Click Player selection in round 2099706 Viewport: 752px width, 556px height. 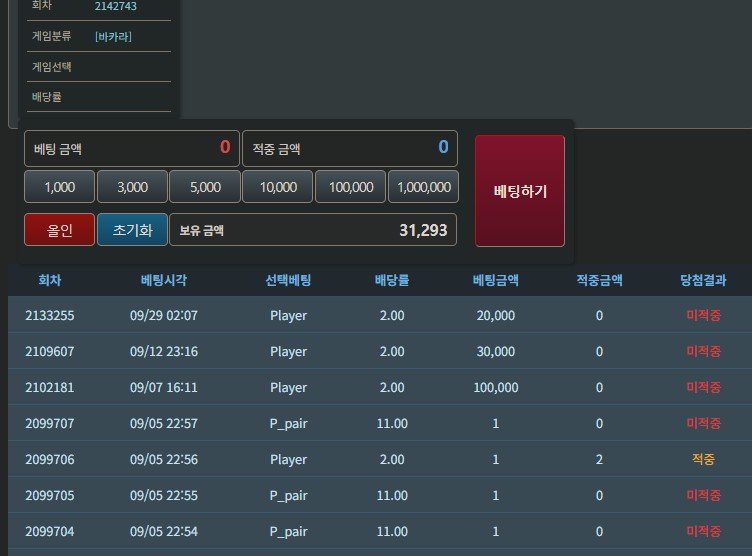point(288,460)
